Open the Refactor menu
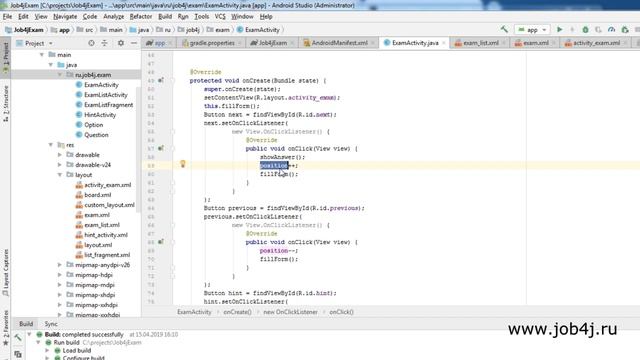This screenshot has height=360, width=640. pyautogui.click(x=141, y=16)
